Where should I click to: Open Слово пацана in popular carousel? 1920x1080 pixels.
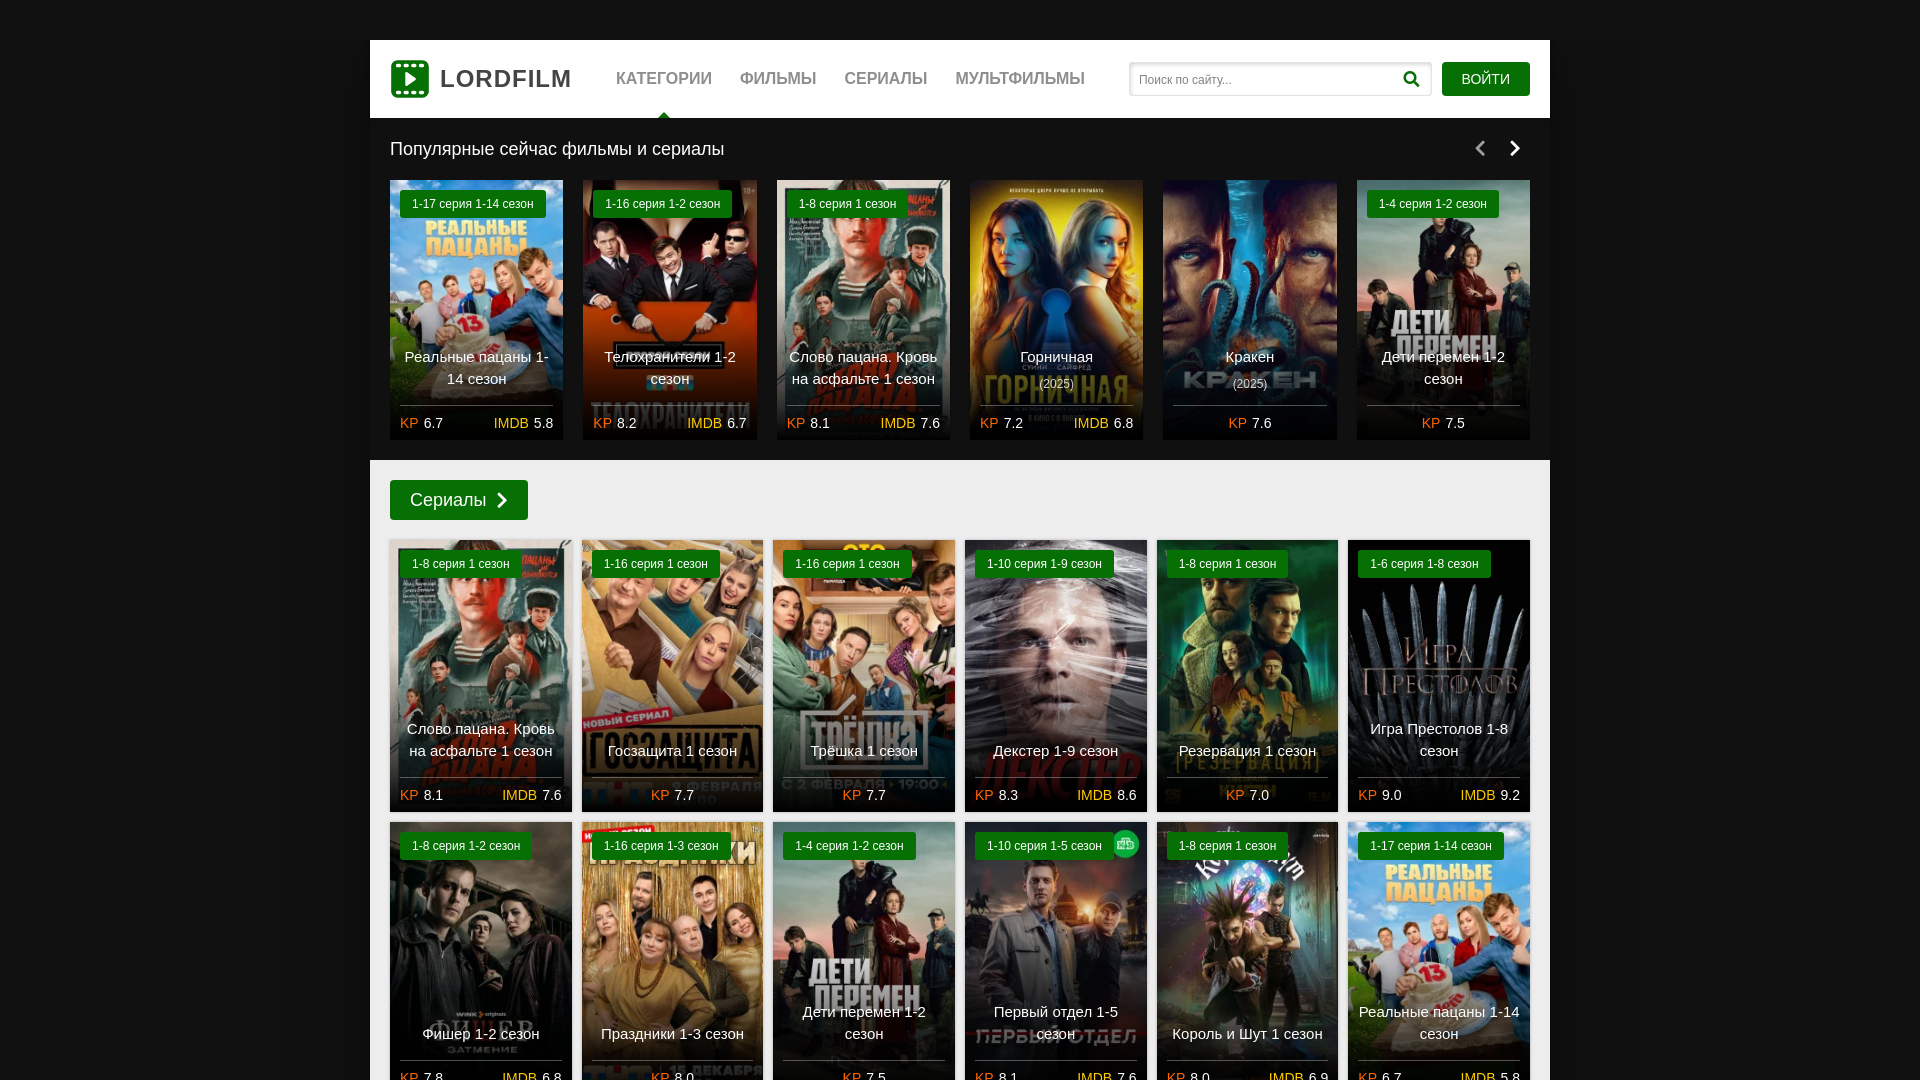[x=863, y=310]
